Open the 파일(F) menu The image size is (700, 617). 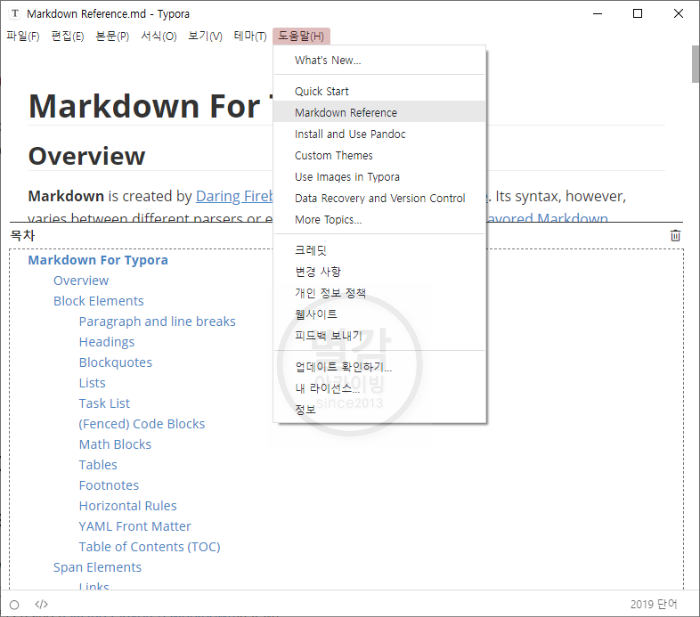pos(23,36)
